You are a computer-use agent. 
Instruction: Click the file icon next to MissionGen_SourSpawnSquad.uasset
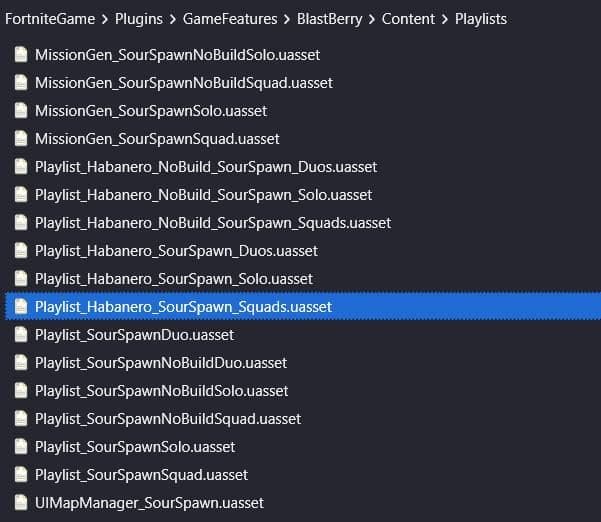(21, 139)
